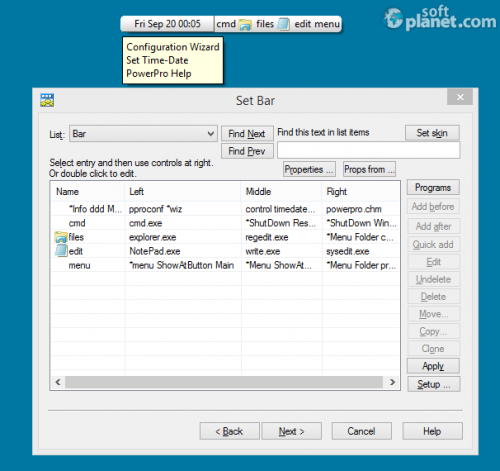Click the Find Next button
This screenshot has width=500, height=471.
pyautogui.click(x=247, y=134)
